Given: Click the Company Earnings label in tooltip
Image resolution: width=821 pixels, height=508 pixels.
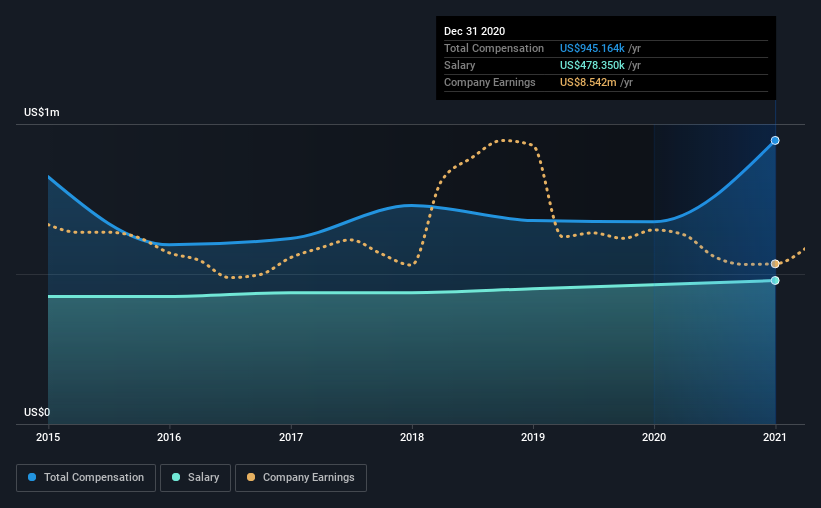Looking at the screenshot, I should pos(490,82).
